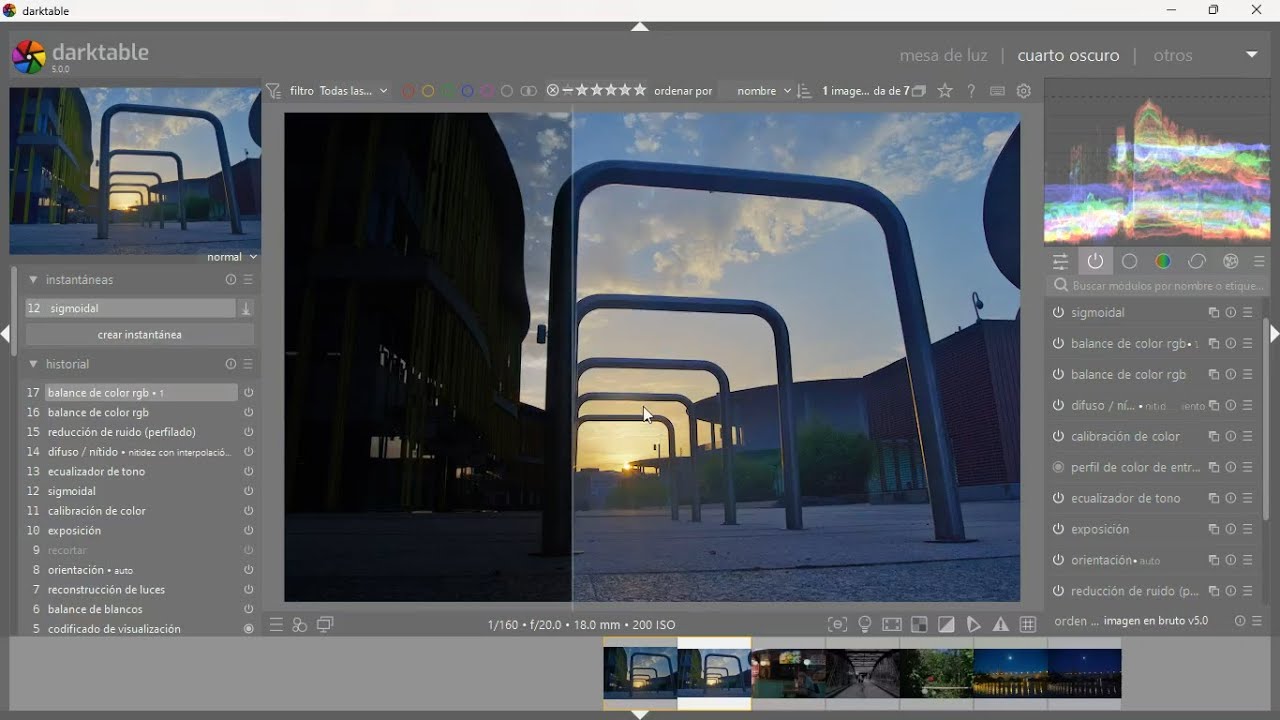Click the keyboard shortcuts icon
Screen dimensions: 1280x720
[997, 91]
